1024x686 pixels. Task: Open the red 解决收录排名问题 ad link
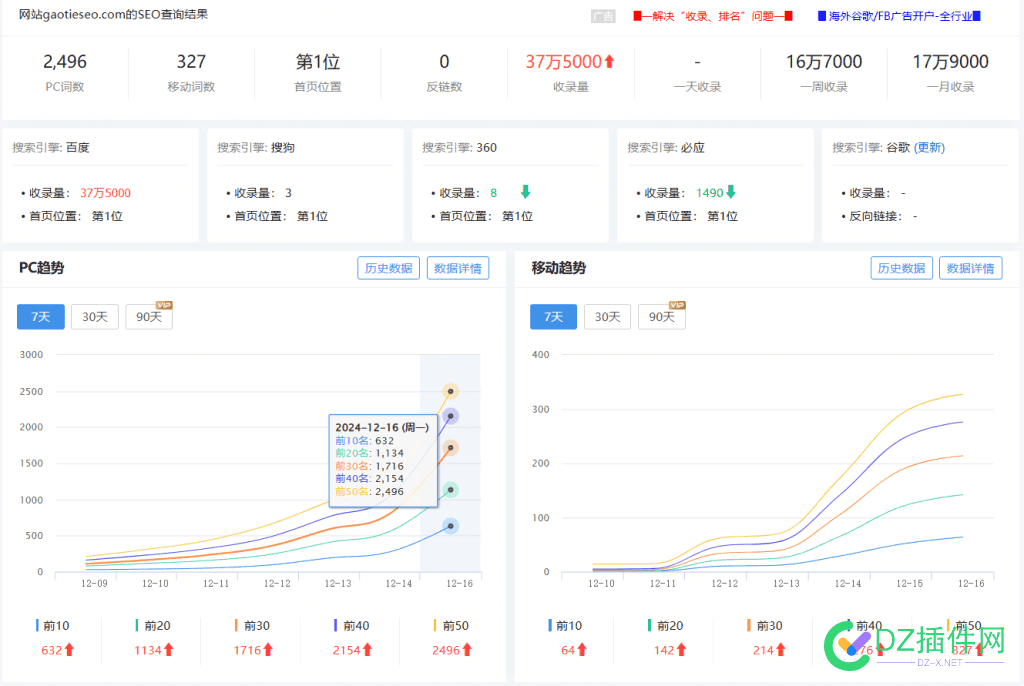click(x=712, y=16)
